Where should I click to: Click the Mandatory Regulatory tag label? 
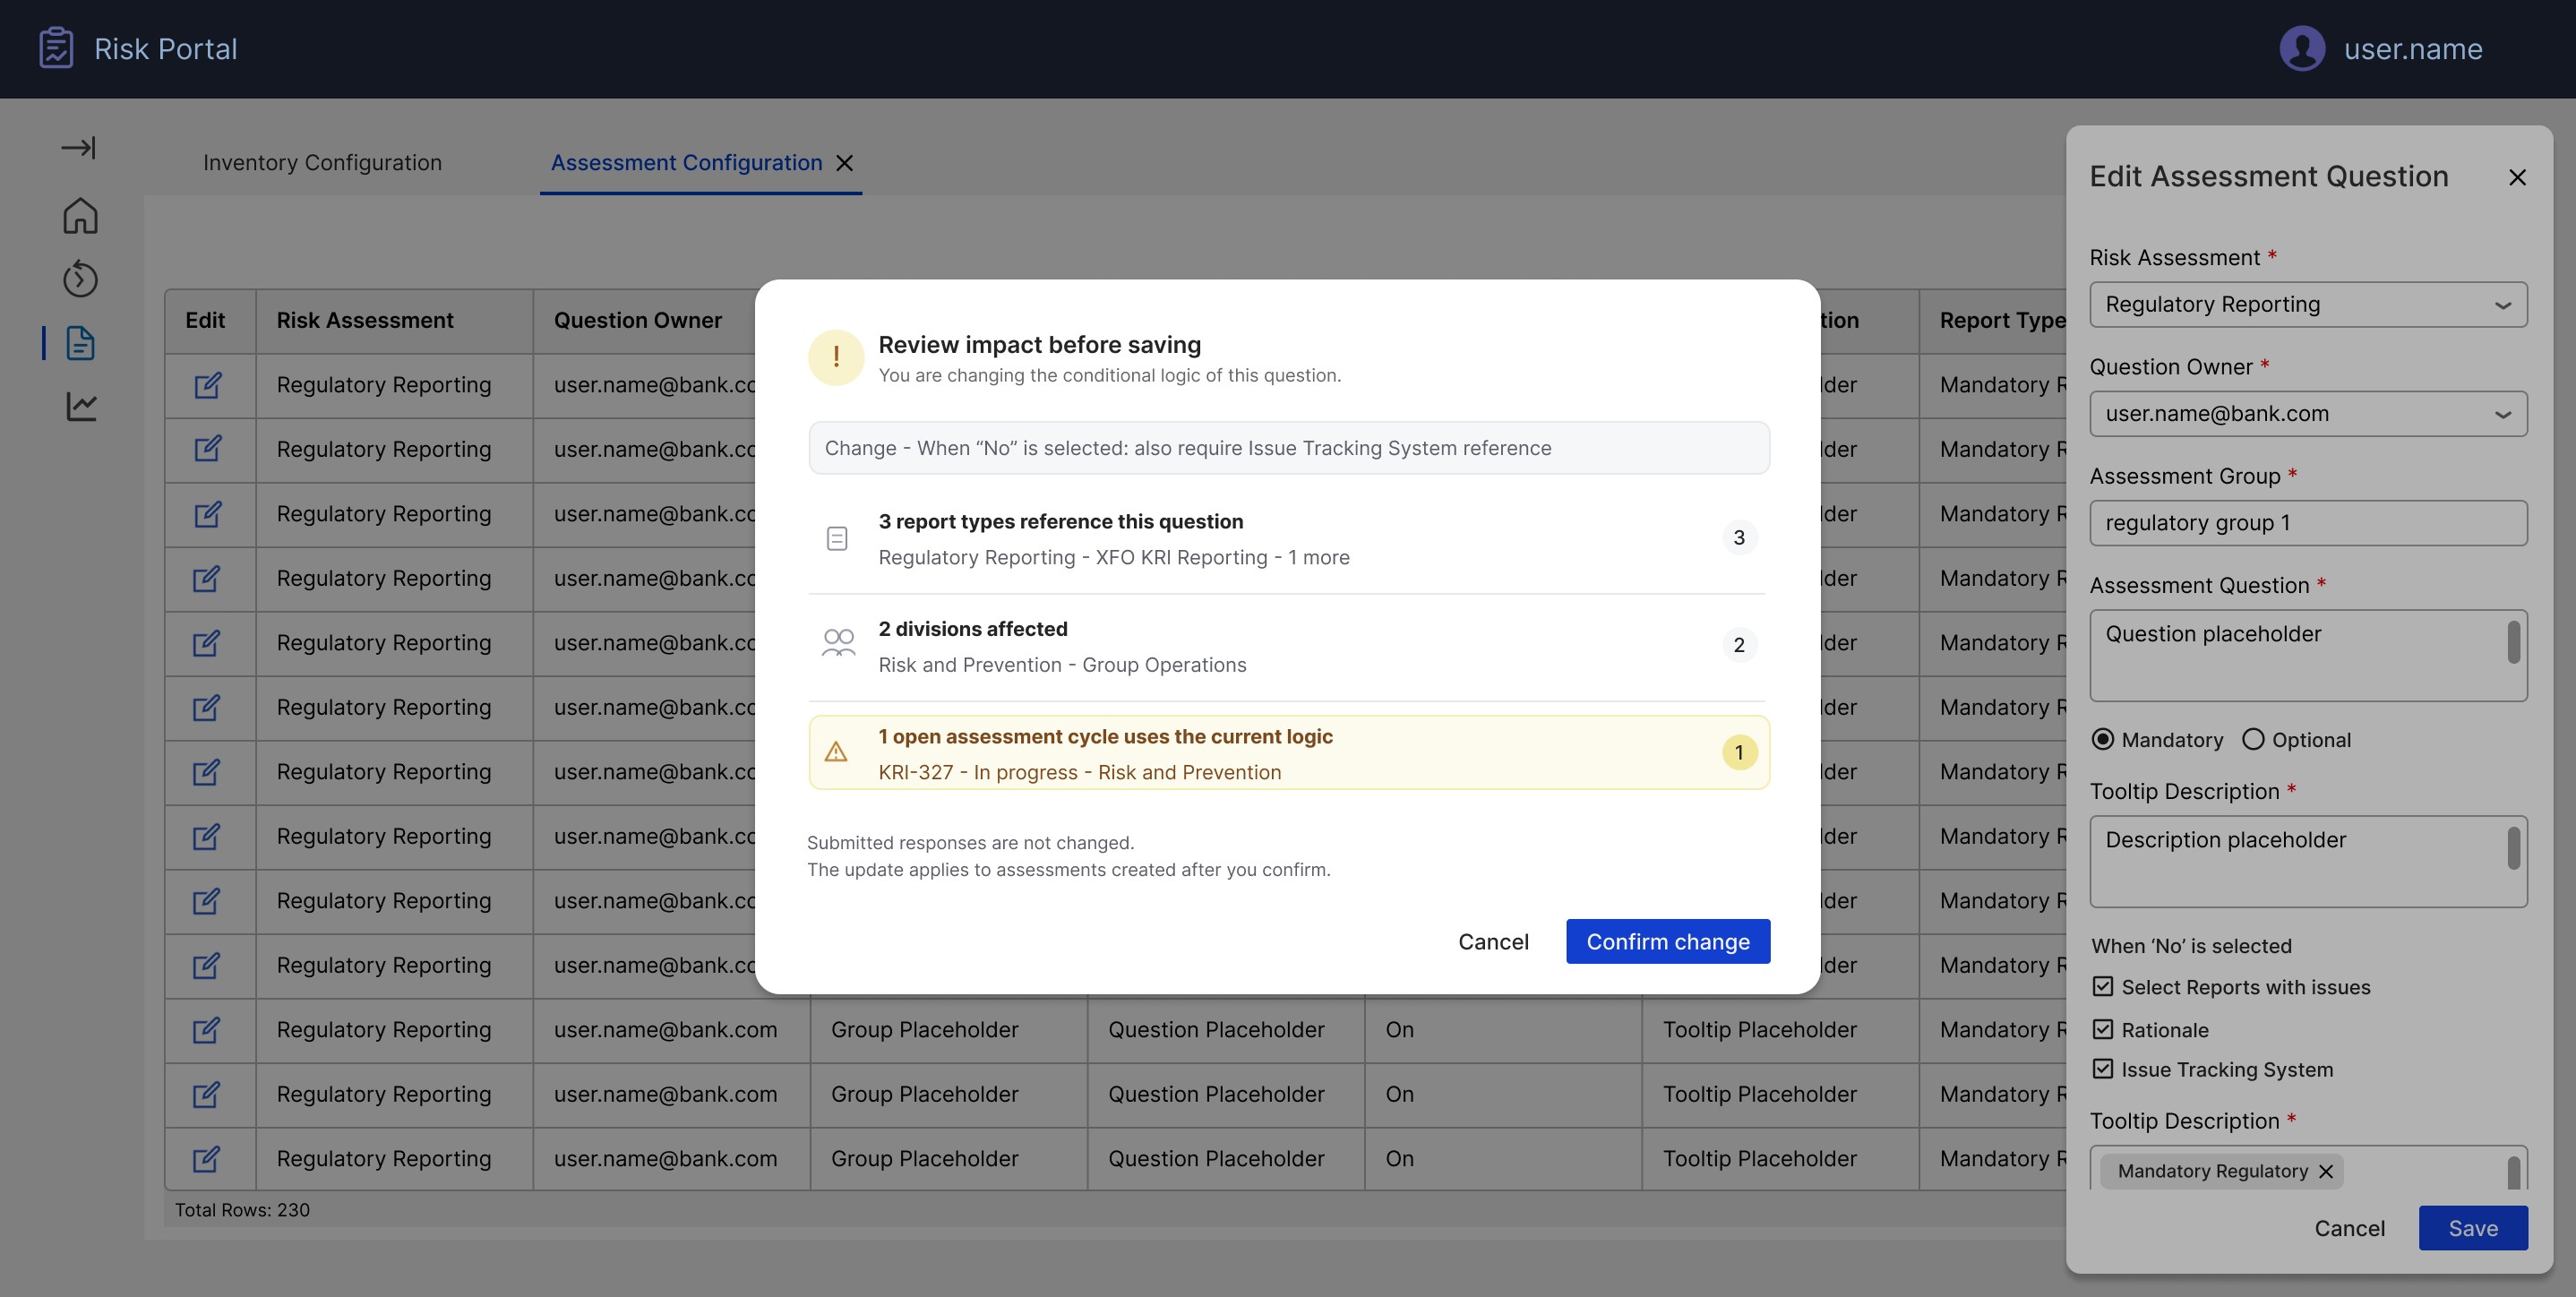click(2212, 1171)
